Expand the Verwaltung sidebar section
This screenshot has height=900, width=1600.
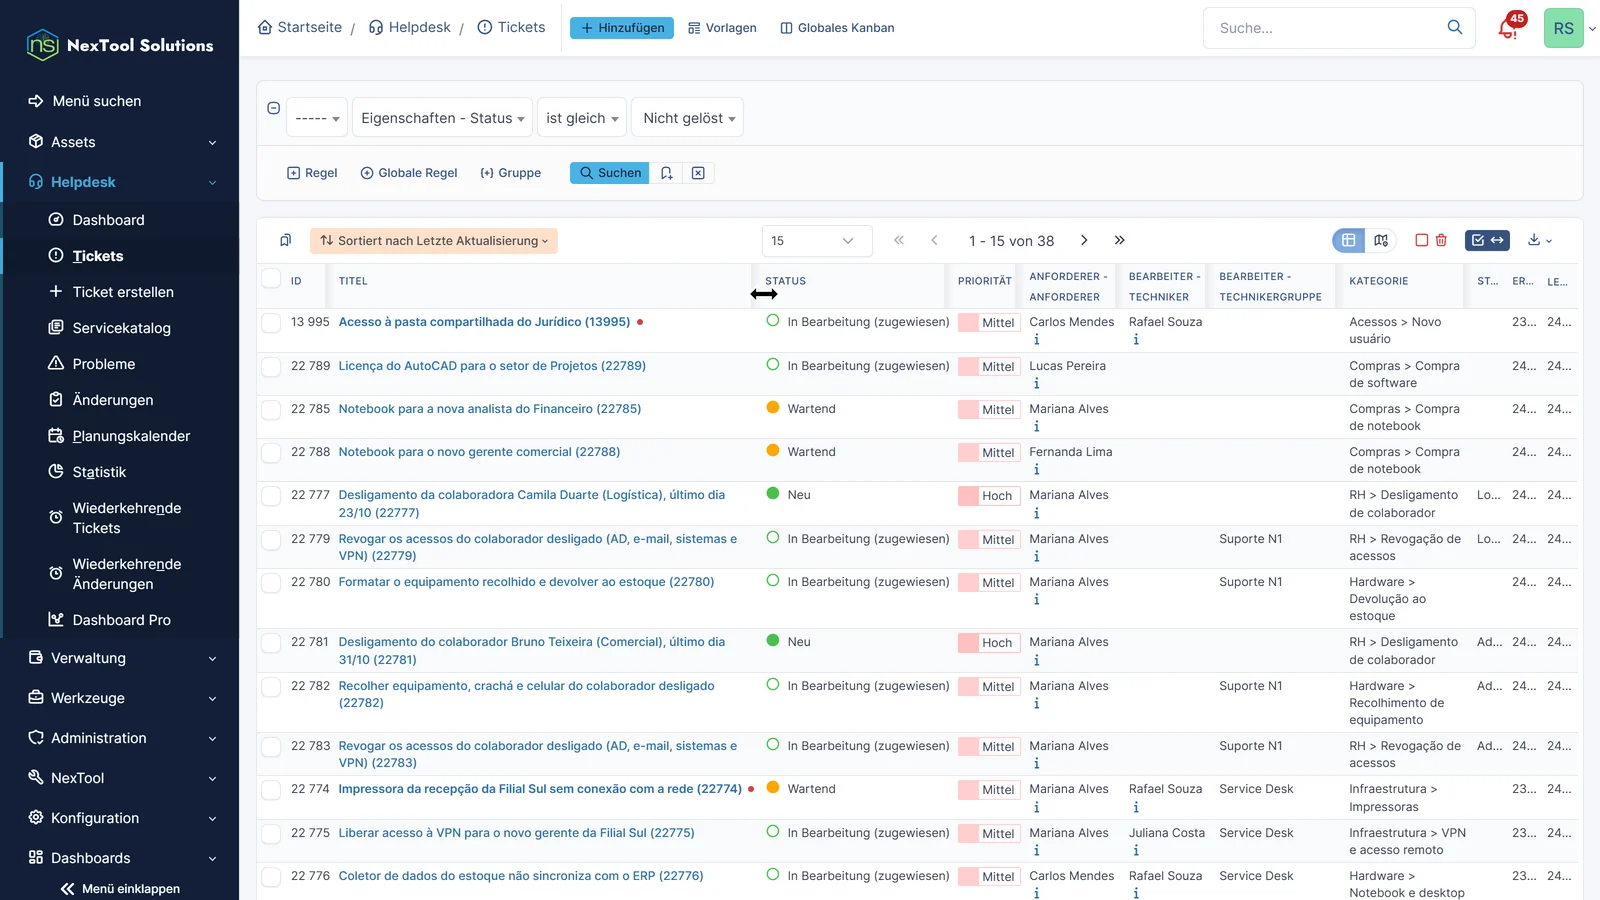coord(120,658)
